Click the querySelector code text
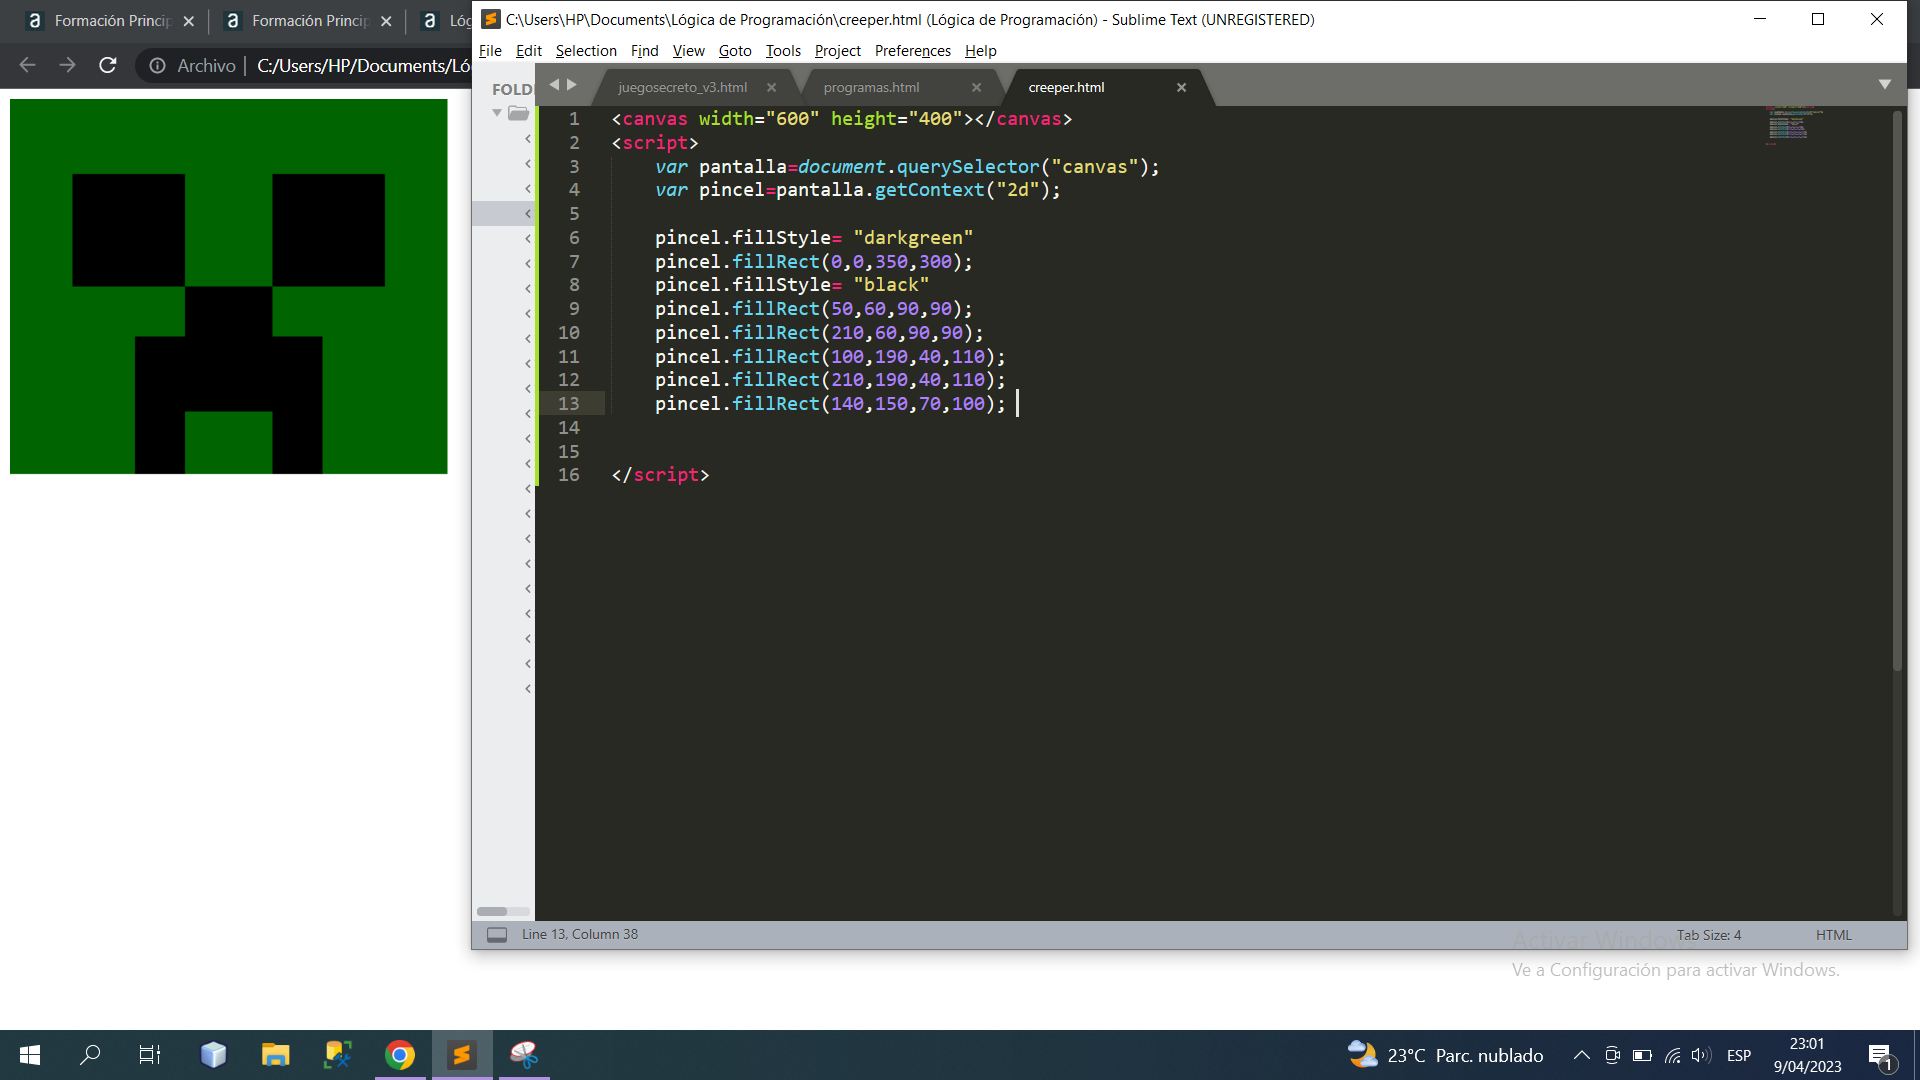Image resolution: width=1920 pixels, height=1080 pixels. (x=968, y=167)
